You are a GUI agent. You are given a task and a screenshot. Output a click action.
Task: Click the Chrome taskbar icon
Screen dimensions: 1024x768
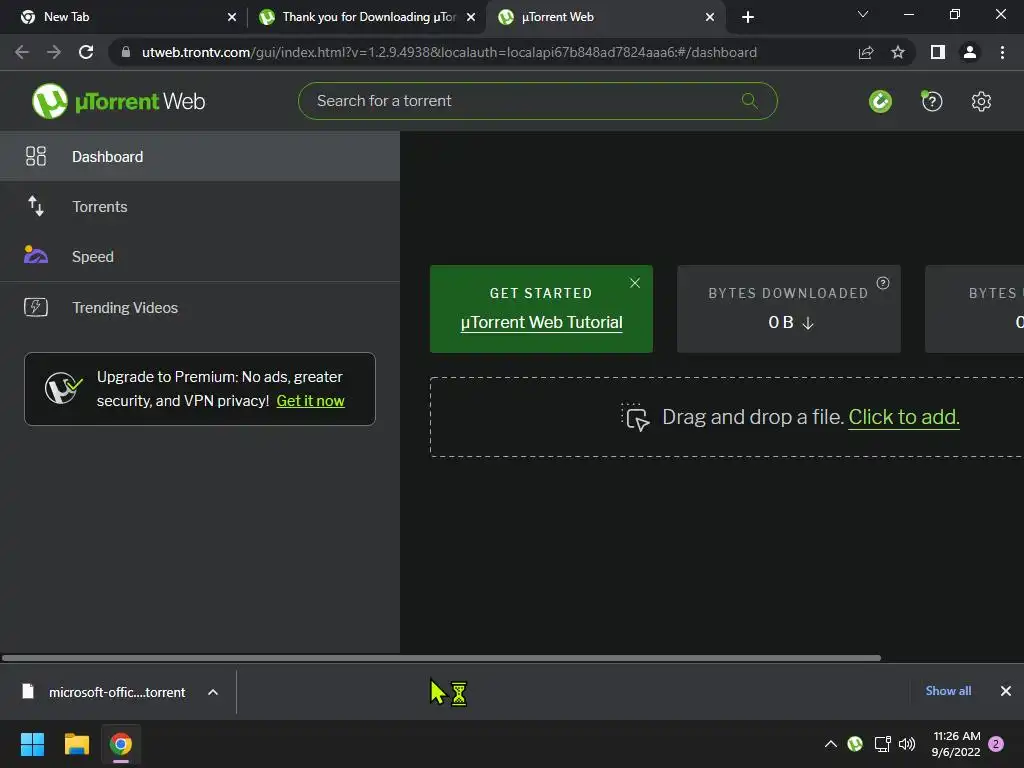[x=121, y=744]
